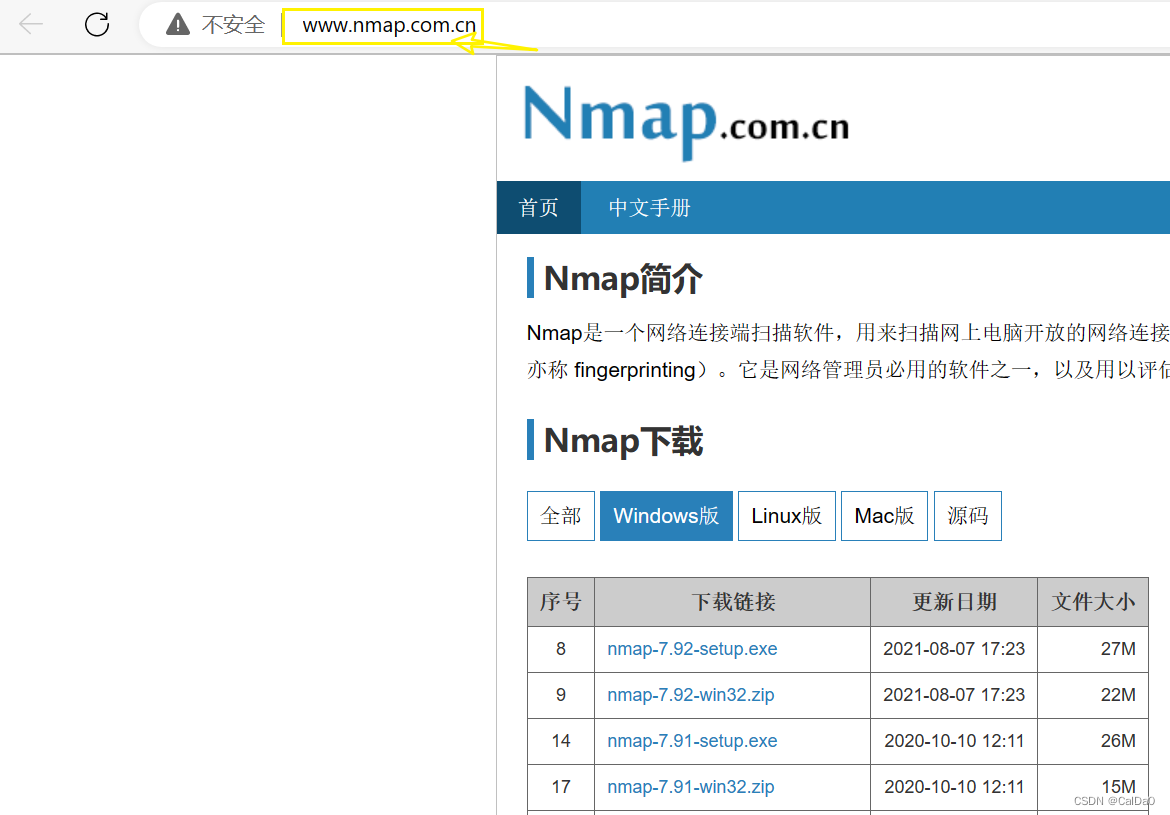Screen dimensions: 1170x815
Task: Select the Mac版 download filter
Action: click(x=884, y=516)
